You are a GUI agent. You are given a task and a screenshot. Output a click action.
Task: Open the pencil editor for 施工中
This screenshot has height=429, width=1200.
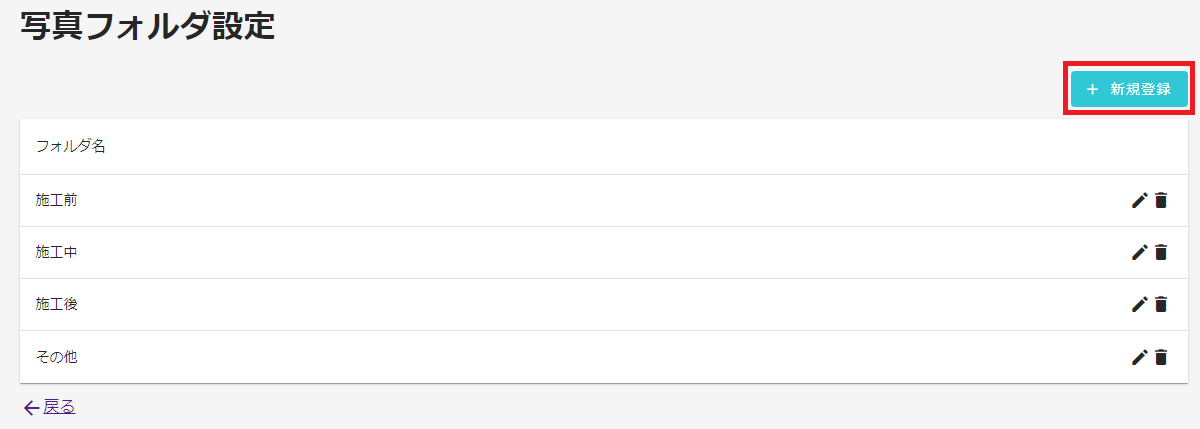[1139, 252]
